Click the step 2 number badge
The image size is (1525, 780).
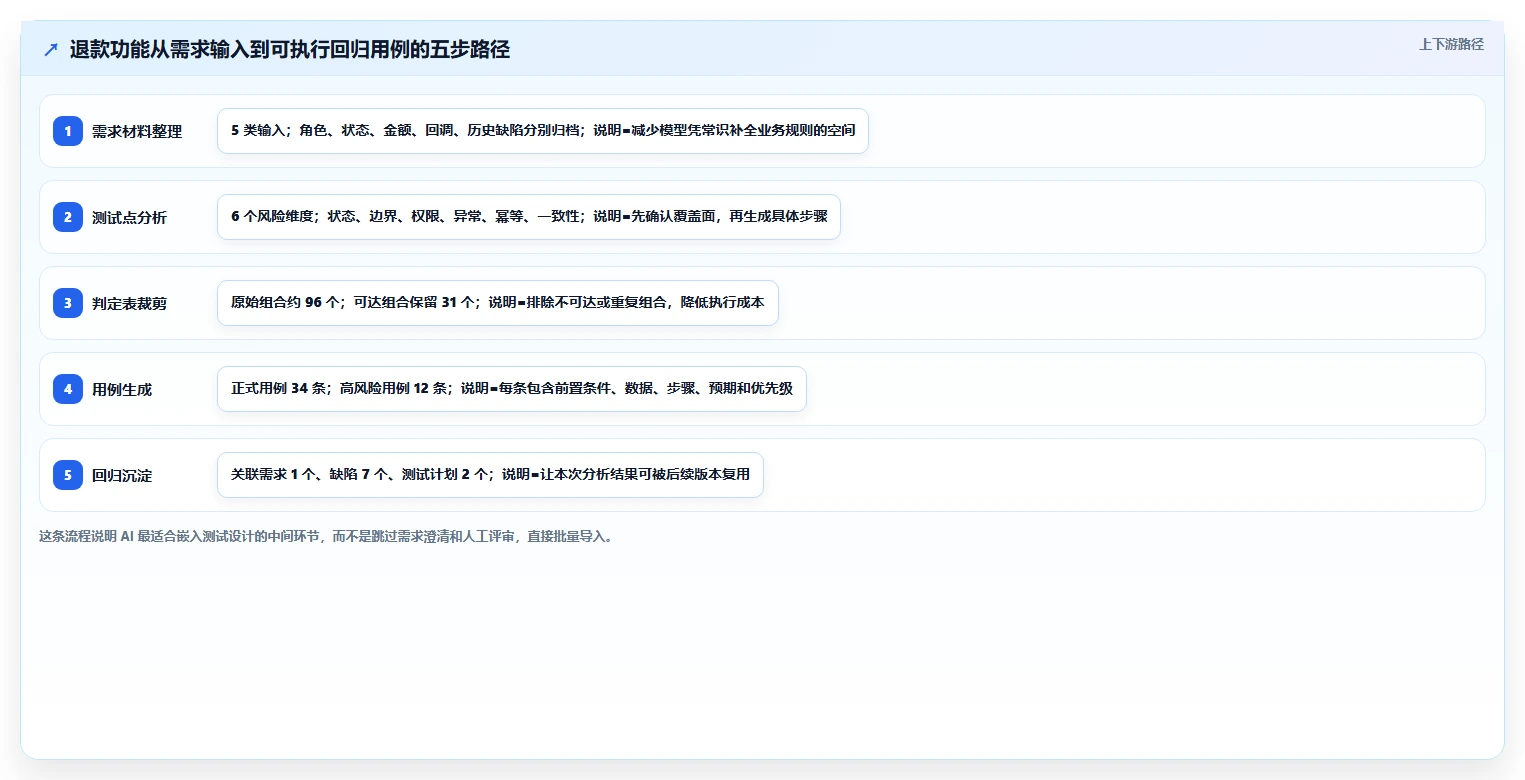[x=68, y=217]
